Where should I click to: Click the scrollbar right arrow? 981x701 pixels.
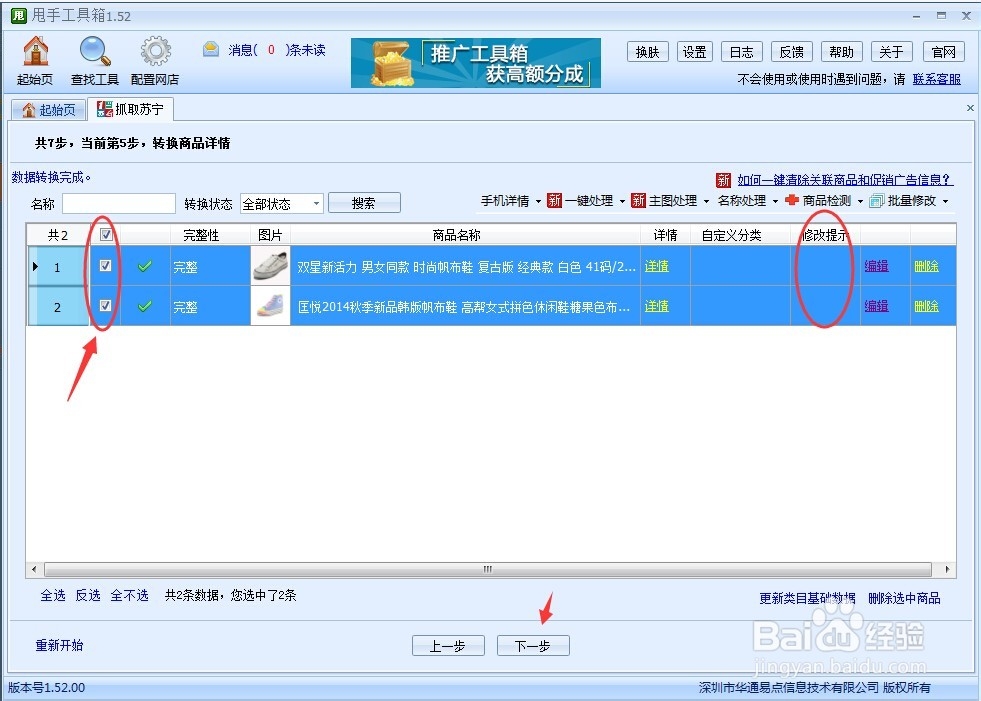[947, 570]
